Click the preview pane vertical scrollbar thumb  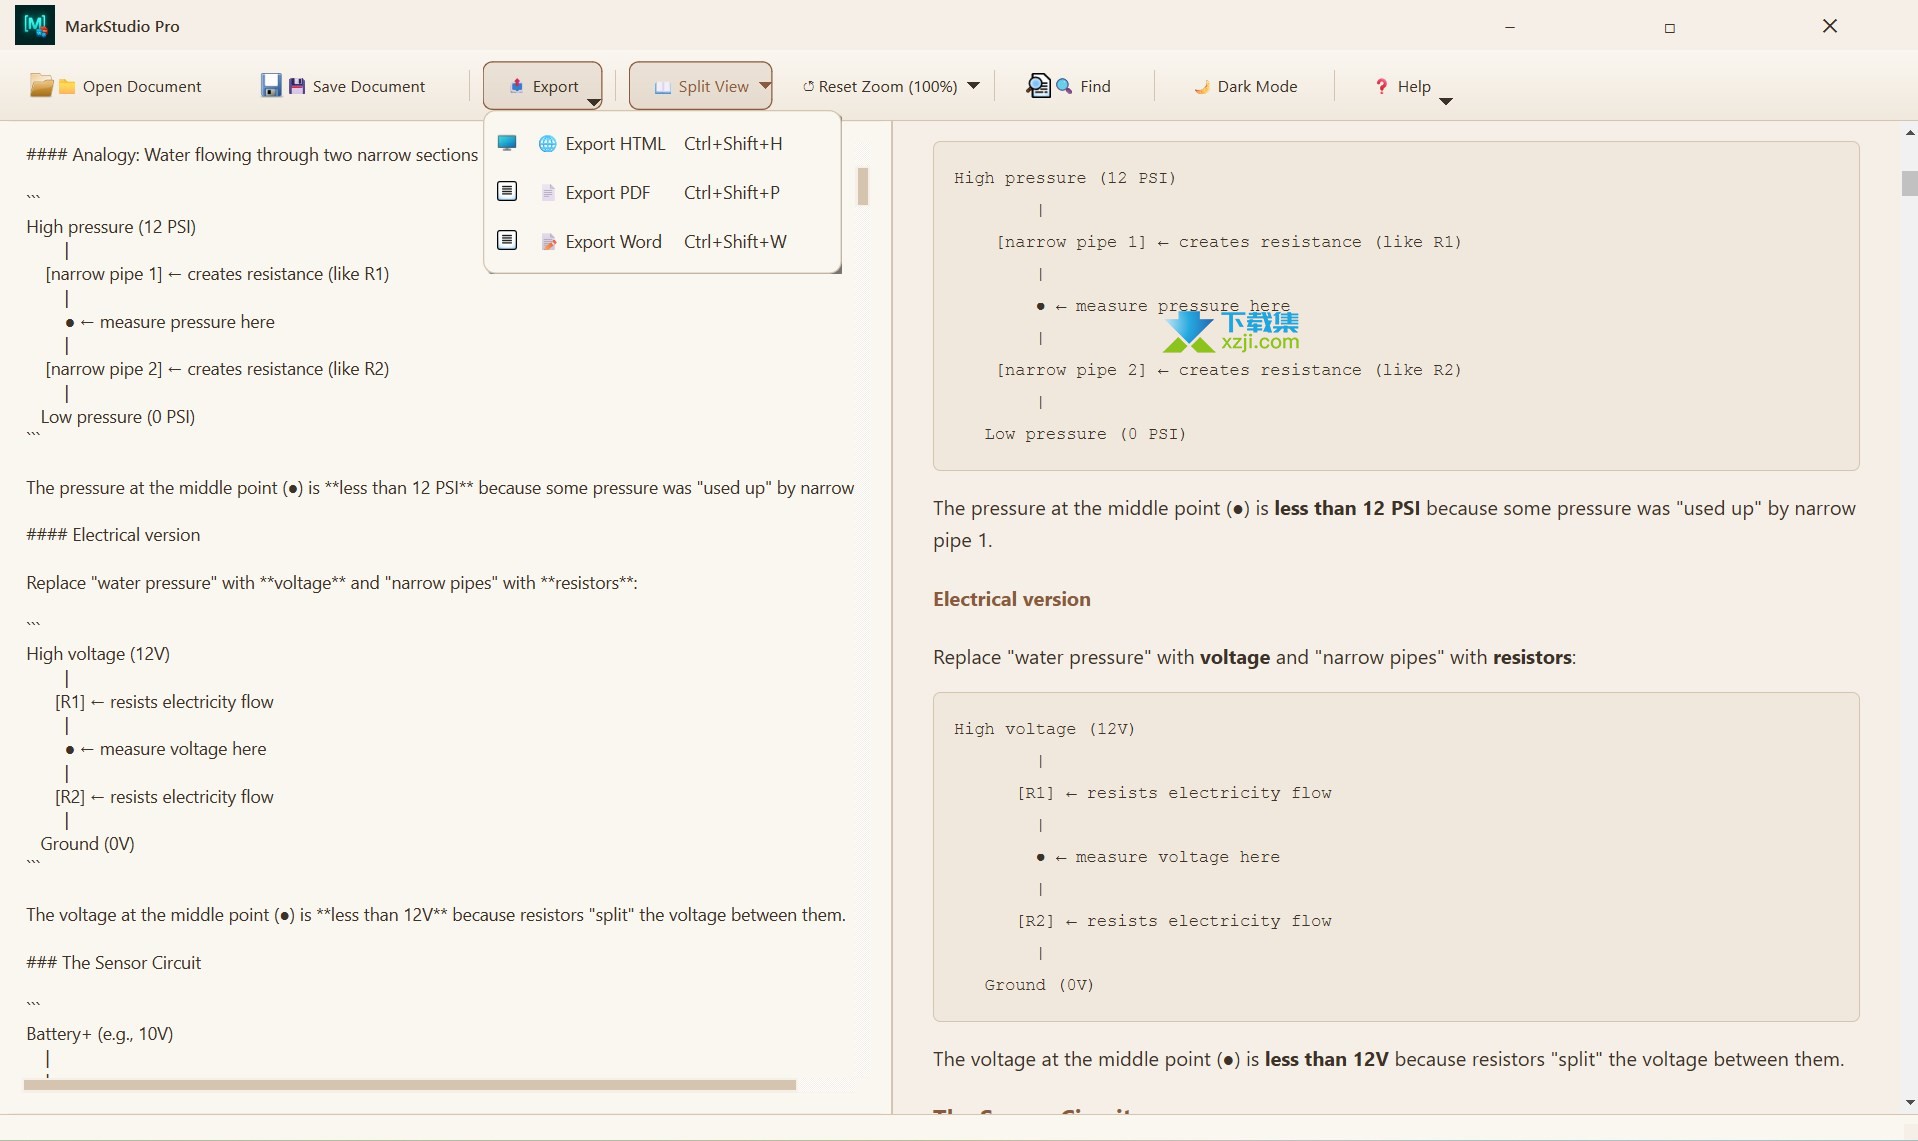tap(1909, 184)
